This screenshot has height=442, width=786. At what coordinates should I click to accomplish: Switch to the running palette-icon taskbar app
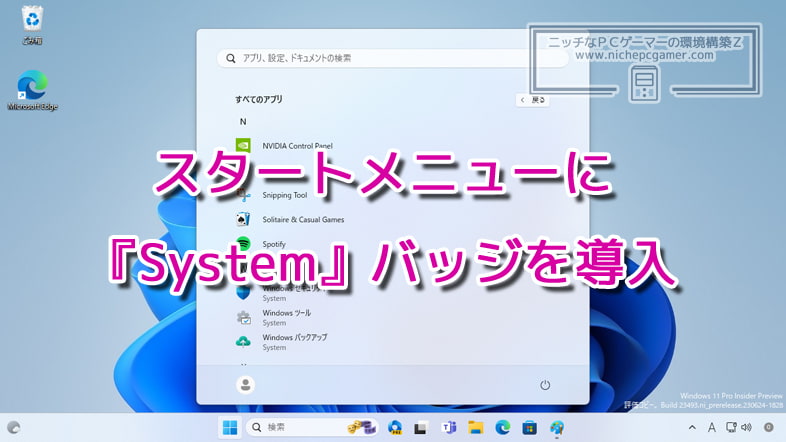(x=556, y=427)
